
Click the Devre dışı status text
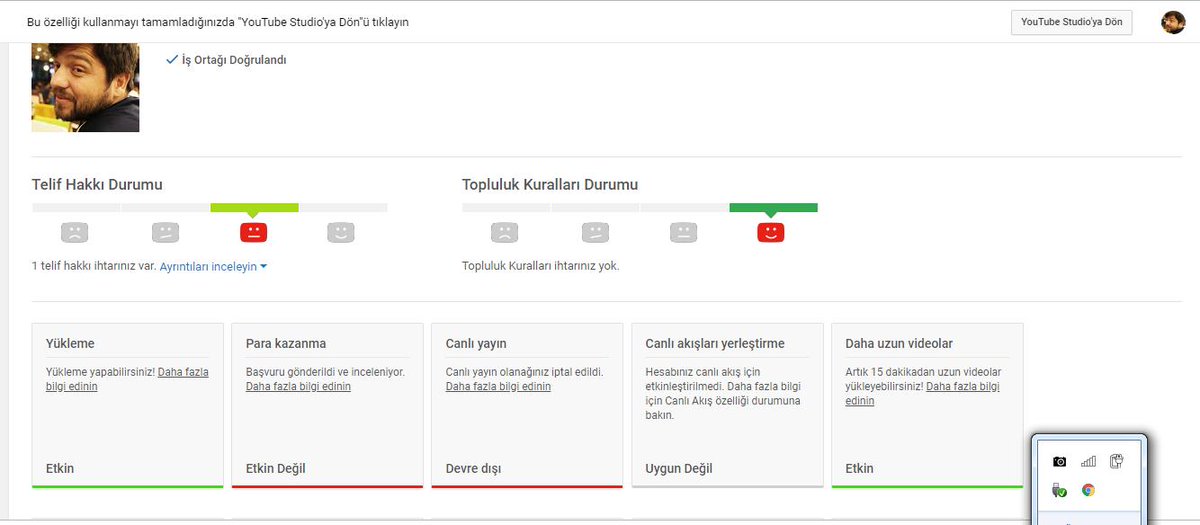pos(474,468)
